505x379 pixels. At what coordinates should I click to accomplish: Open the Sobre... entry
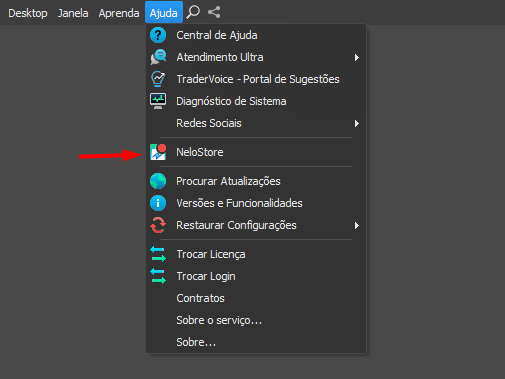click(256, 342)
